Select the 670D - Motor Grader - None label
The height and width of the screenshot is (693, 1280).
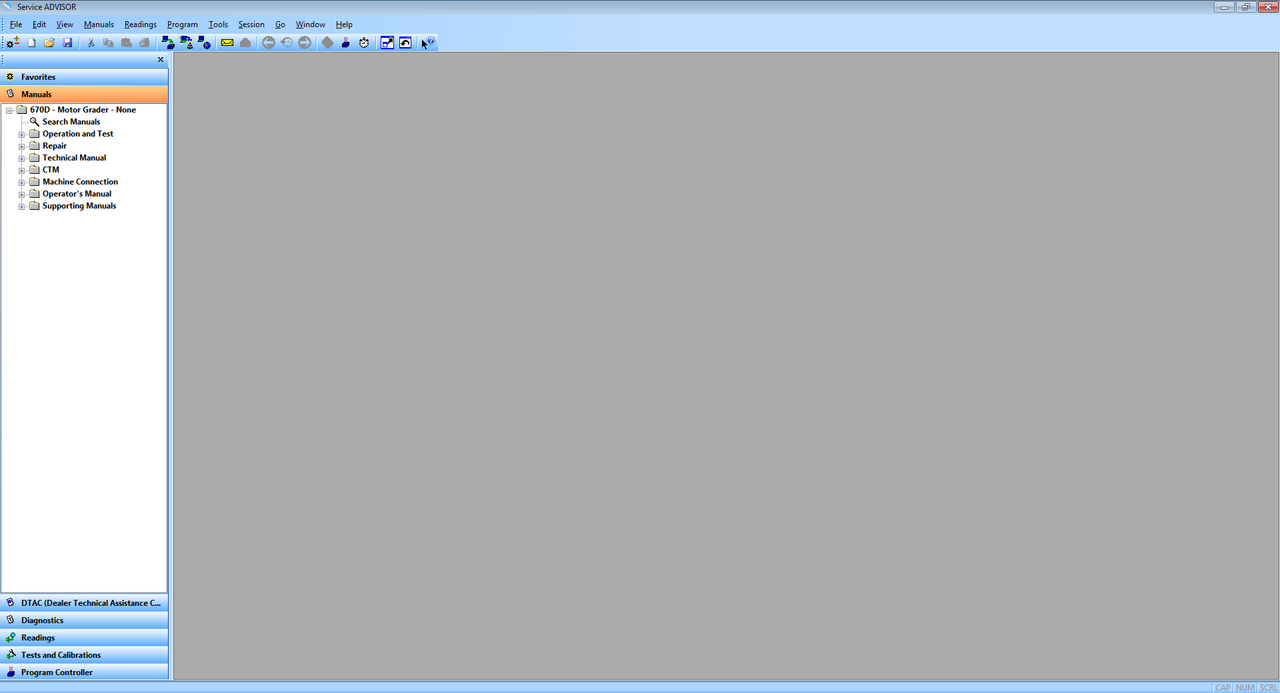83,110
